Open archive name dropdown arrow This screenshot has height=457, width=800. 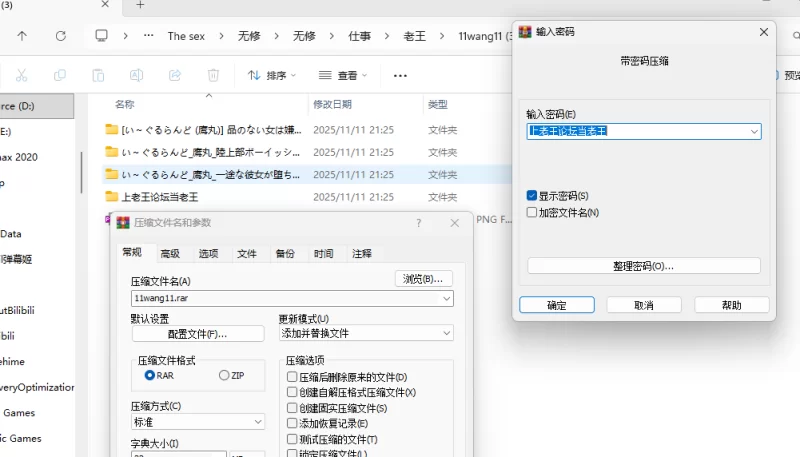pos(446,298)
